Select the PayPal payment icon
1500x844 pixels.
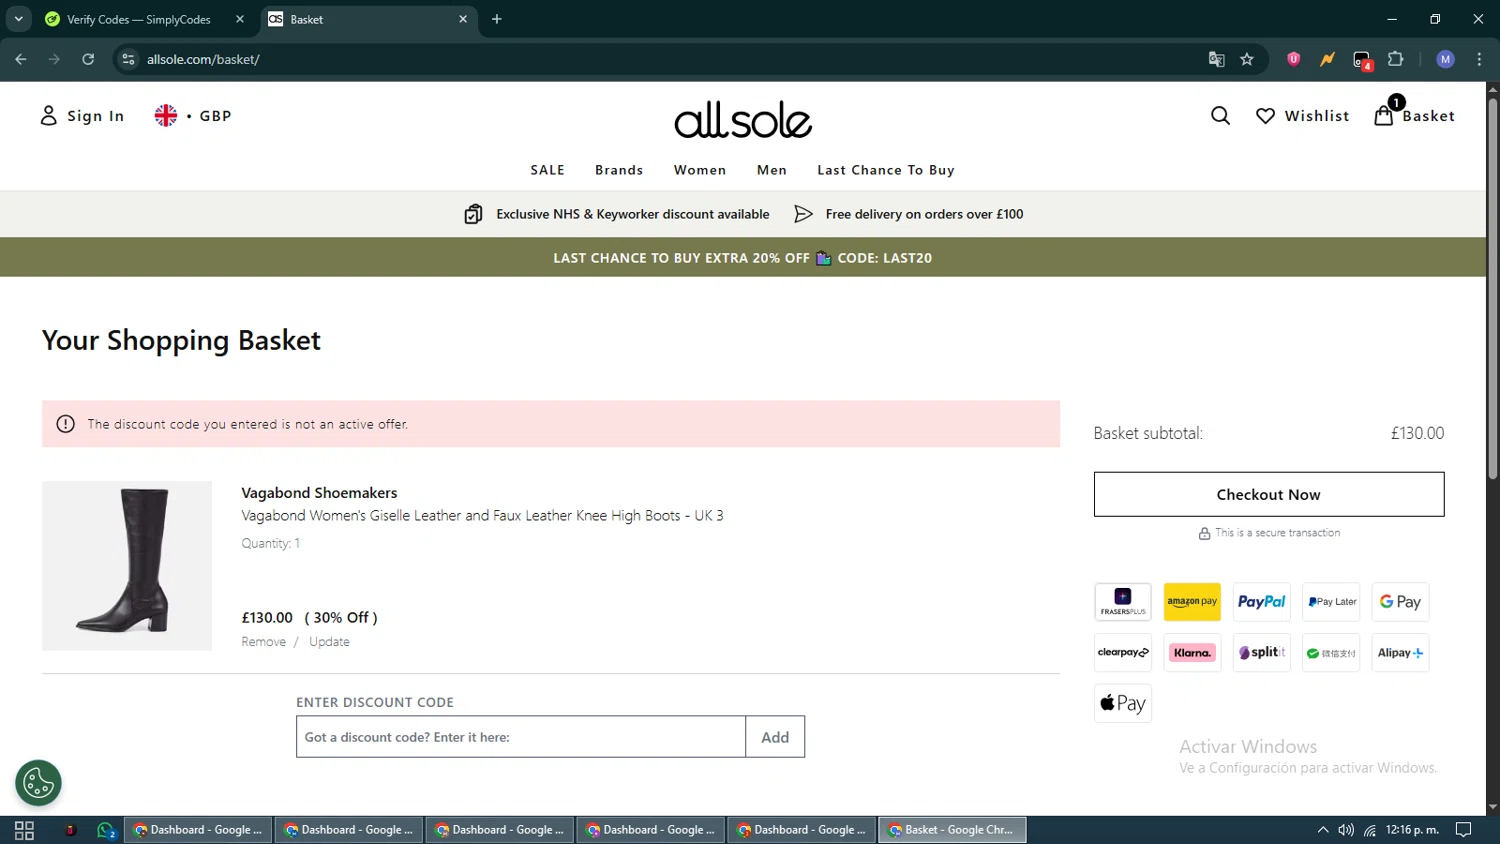pyautogui.click(x=1262, y=602)
